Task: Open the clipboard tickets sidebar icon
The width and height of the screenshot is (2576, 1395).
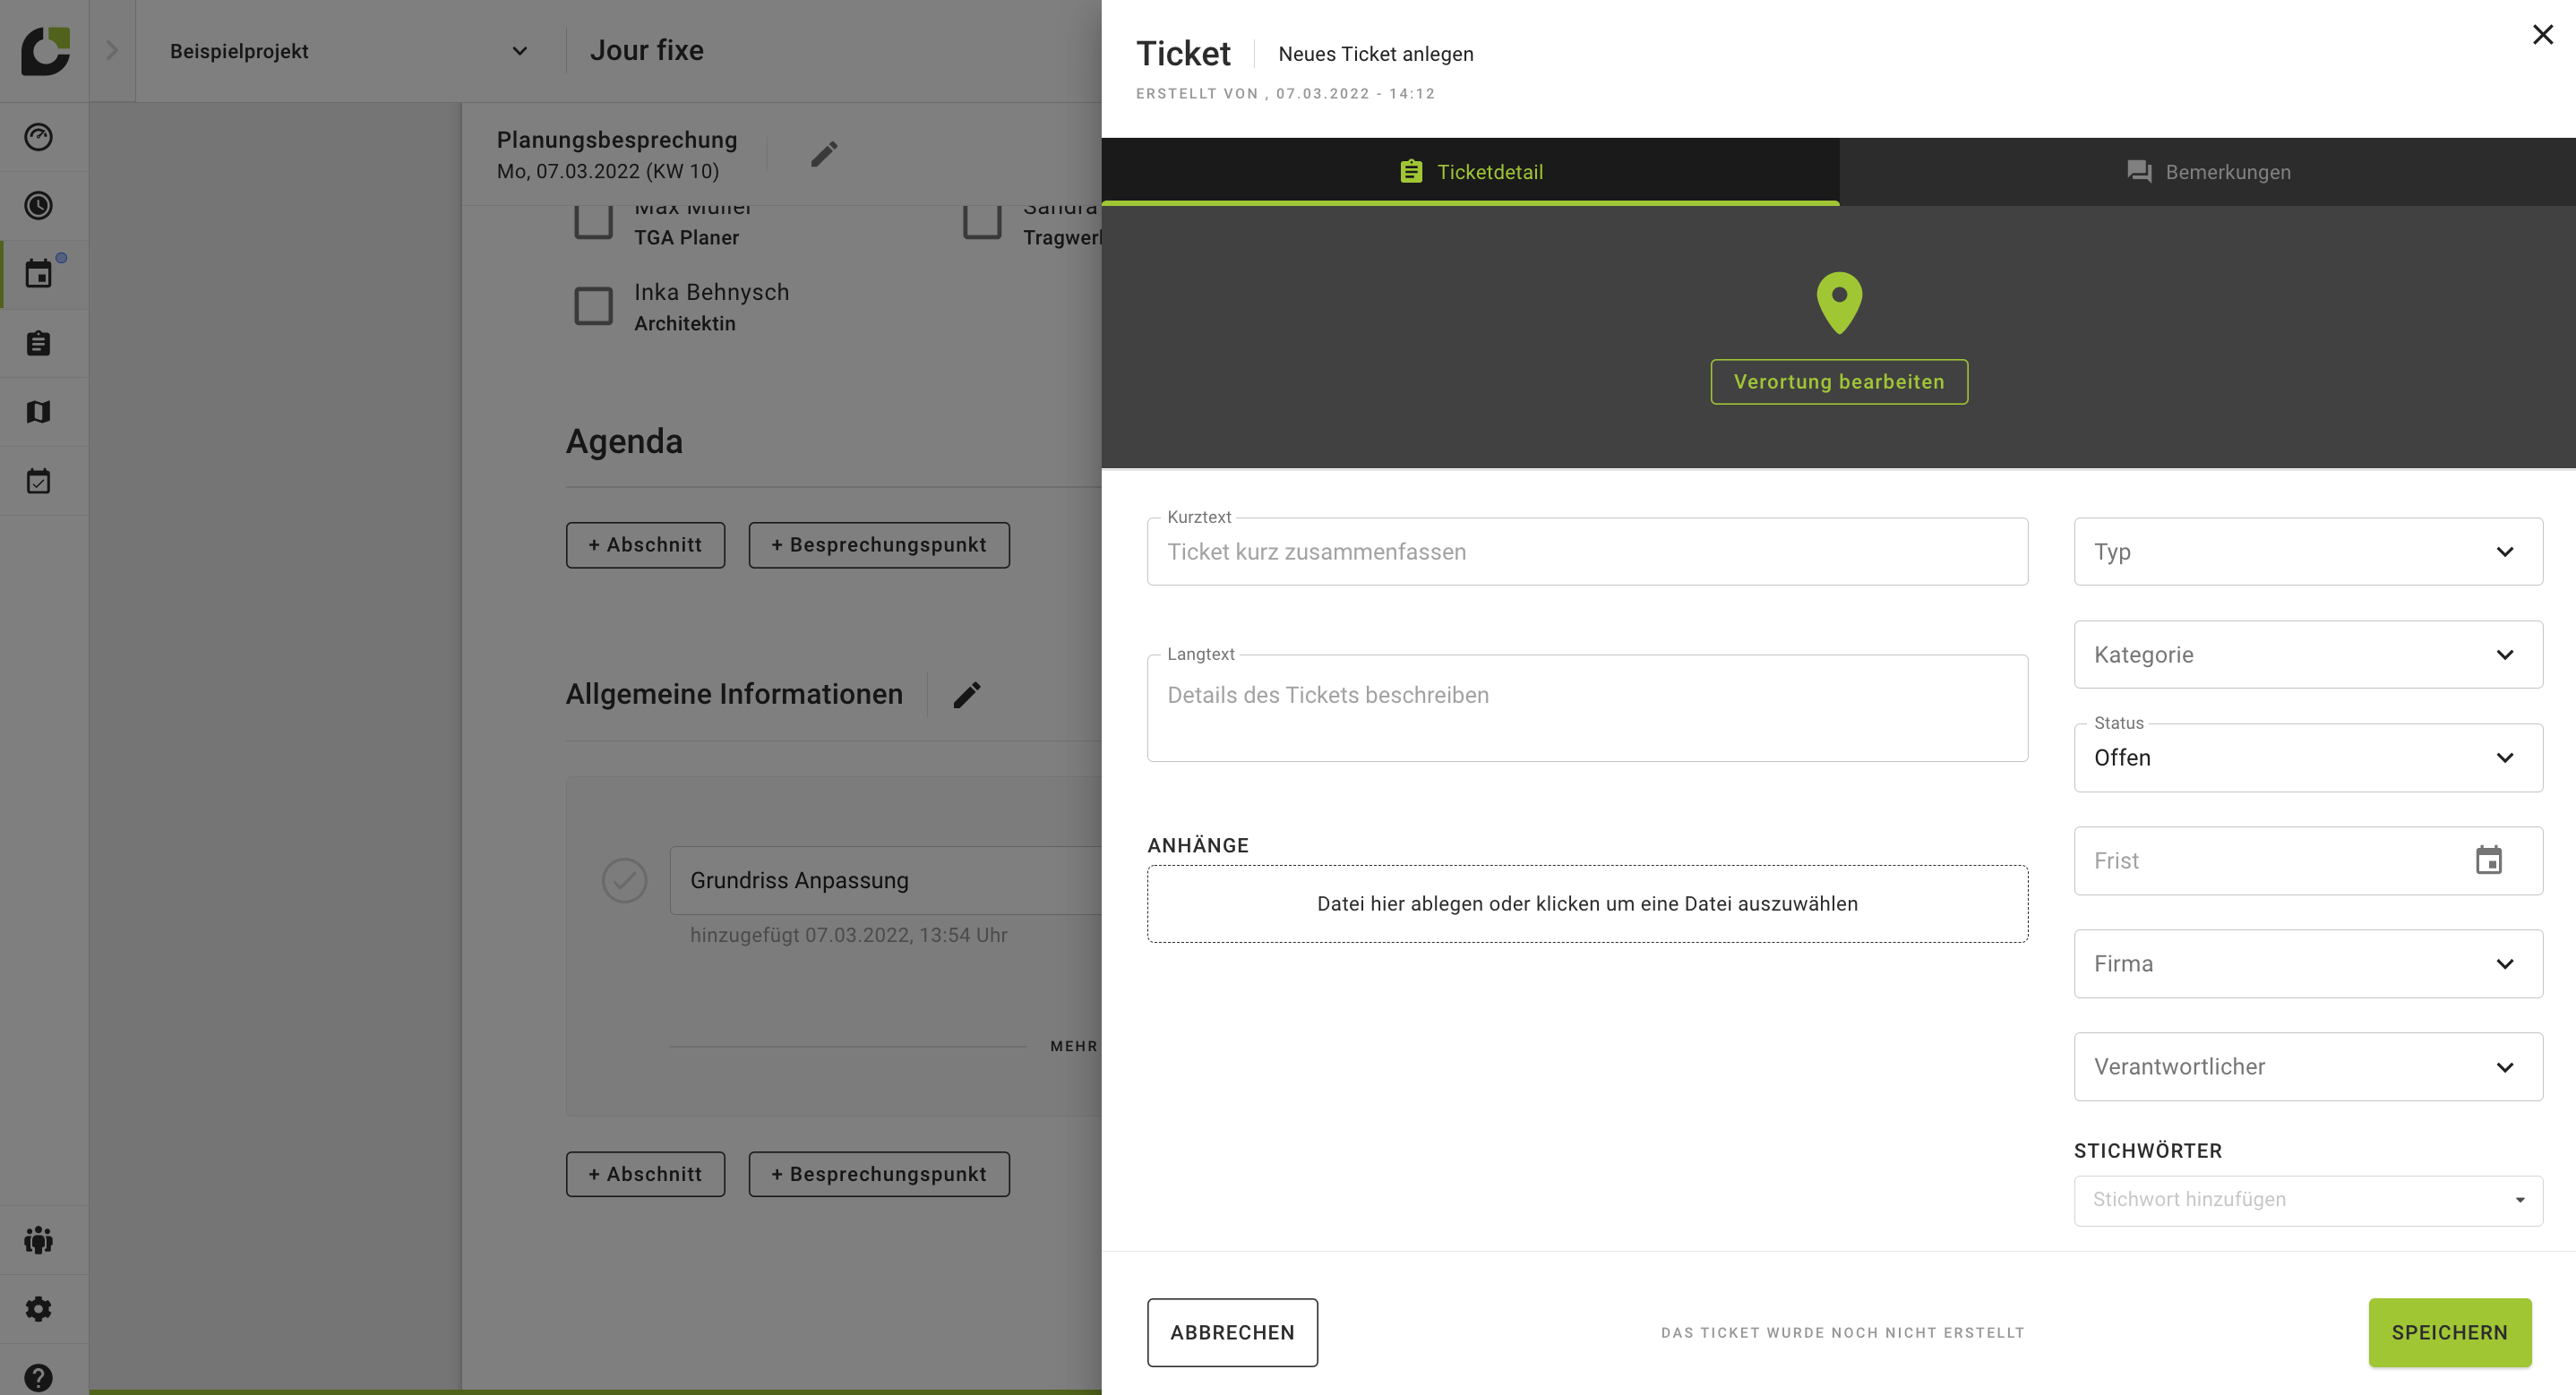Action: click(x=38, y=343)
